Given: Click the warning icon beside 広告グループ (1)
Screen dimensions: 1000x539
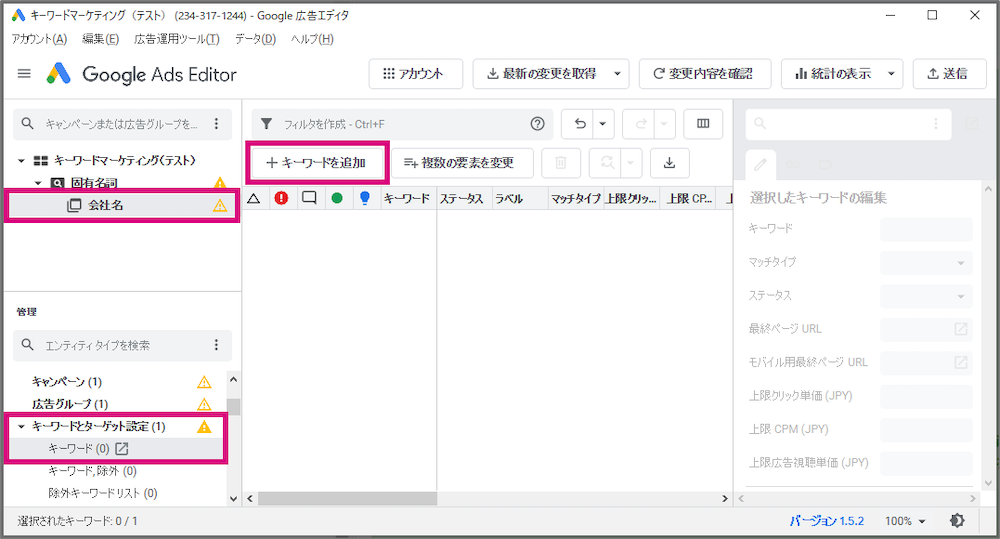Looking at the screenshot, I should pyautogui.click(x=204, y=404).
